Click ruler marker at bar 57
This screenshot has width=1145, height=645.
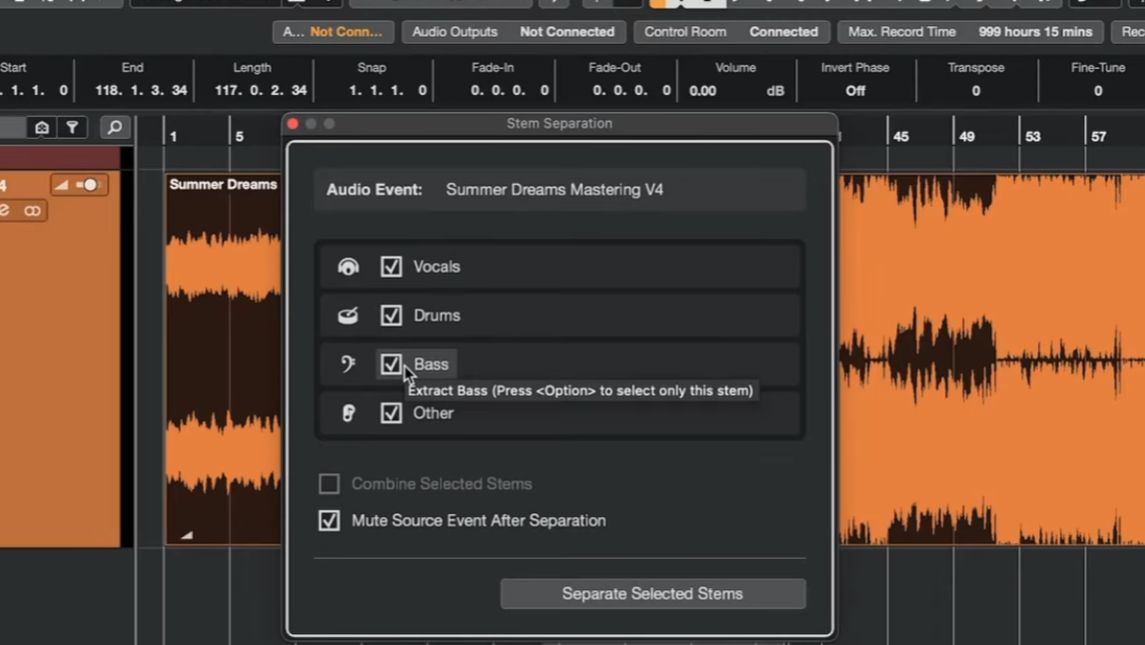1098,137
